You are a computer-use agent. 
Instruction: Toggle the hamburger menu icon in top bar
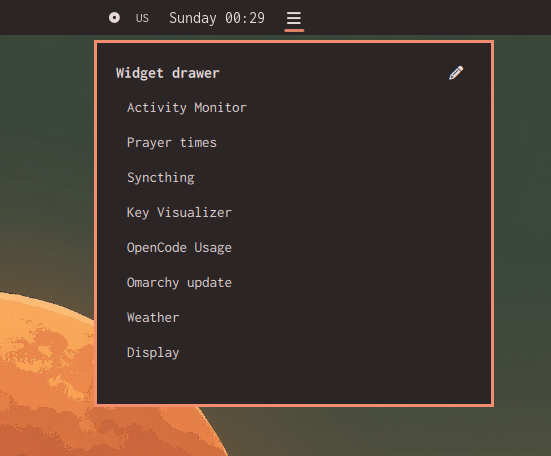294,18
